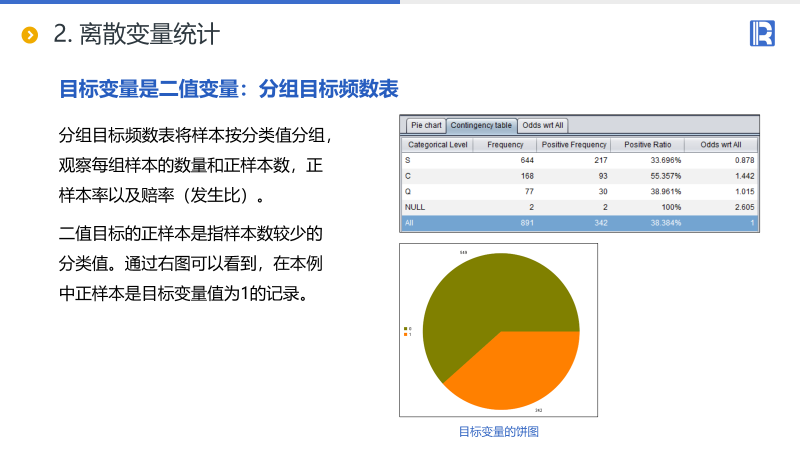Click positive ratio 100%
800x450 pixels.
point(671,207)
